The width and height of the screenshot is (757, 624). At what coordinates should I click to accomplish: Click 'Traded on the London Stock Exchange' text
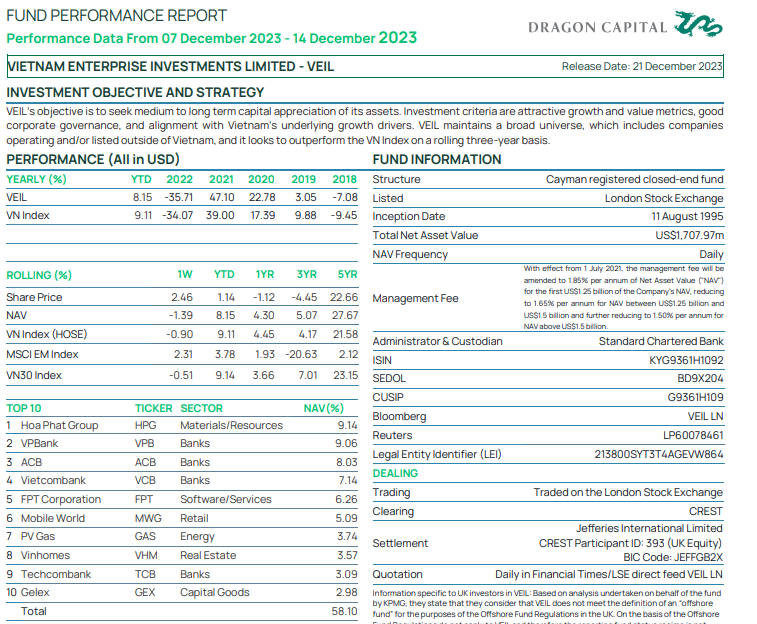click(628, 492)
